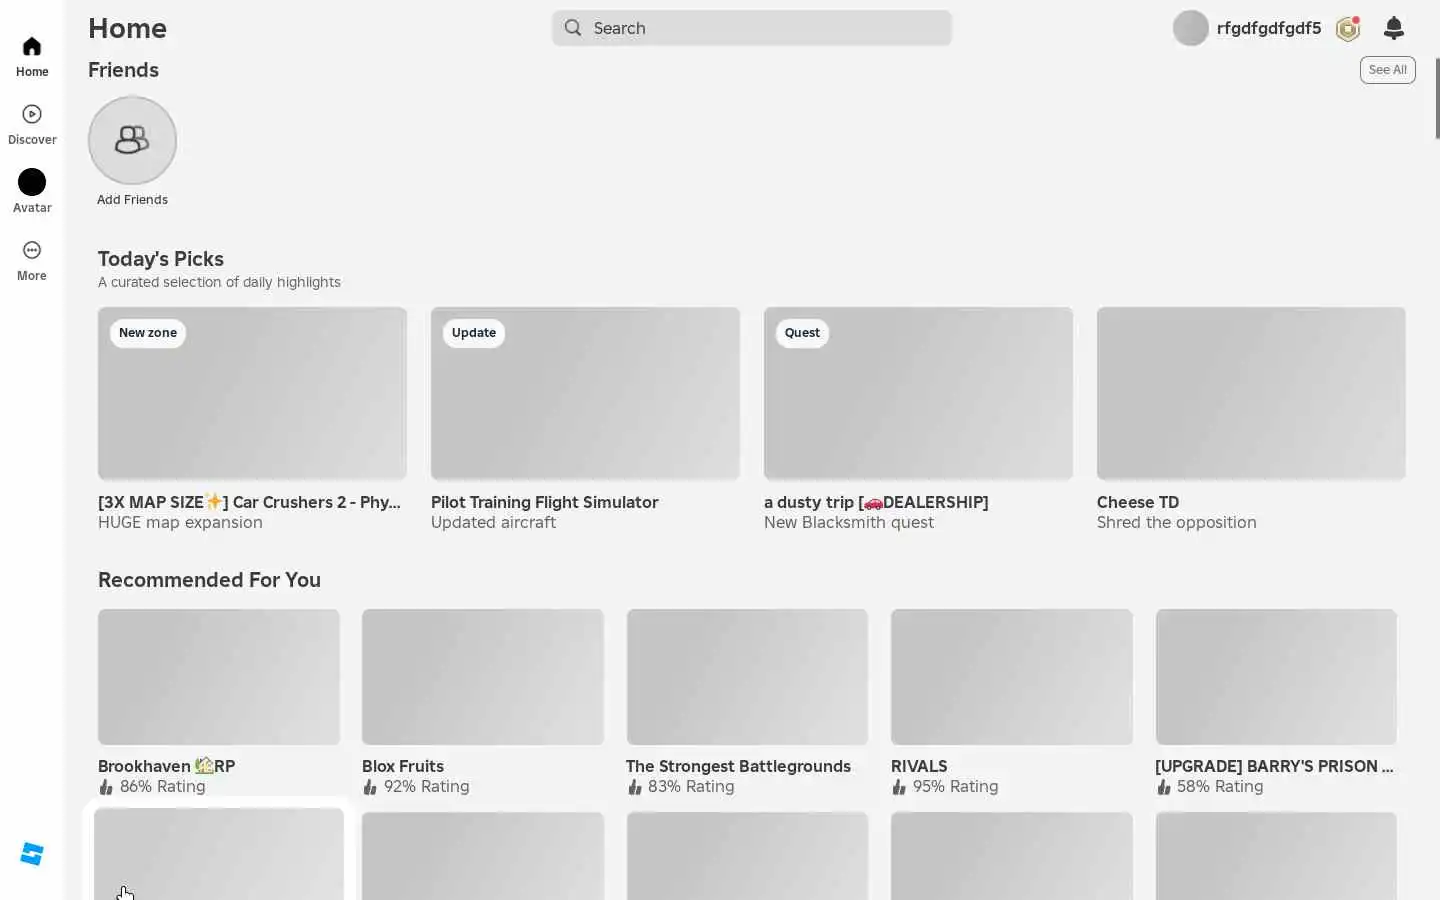Click the profile avatar picture
The height and width of the screenshot is (900, 1440).
click(1191, 28)
